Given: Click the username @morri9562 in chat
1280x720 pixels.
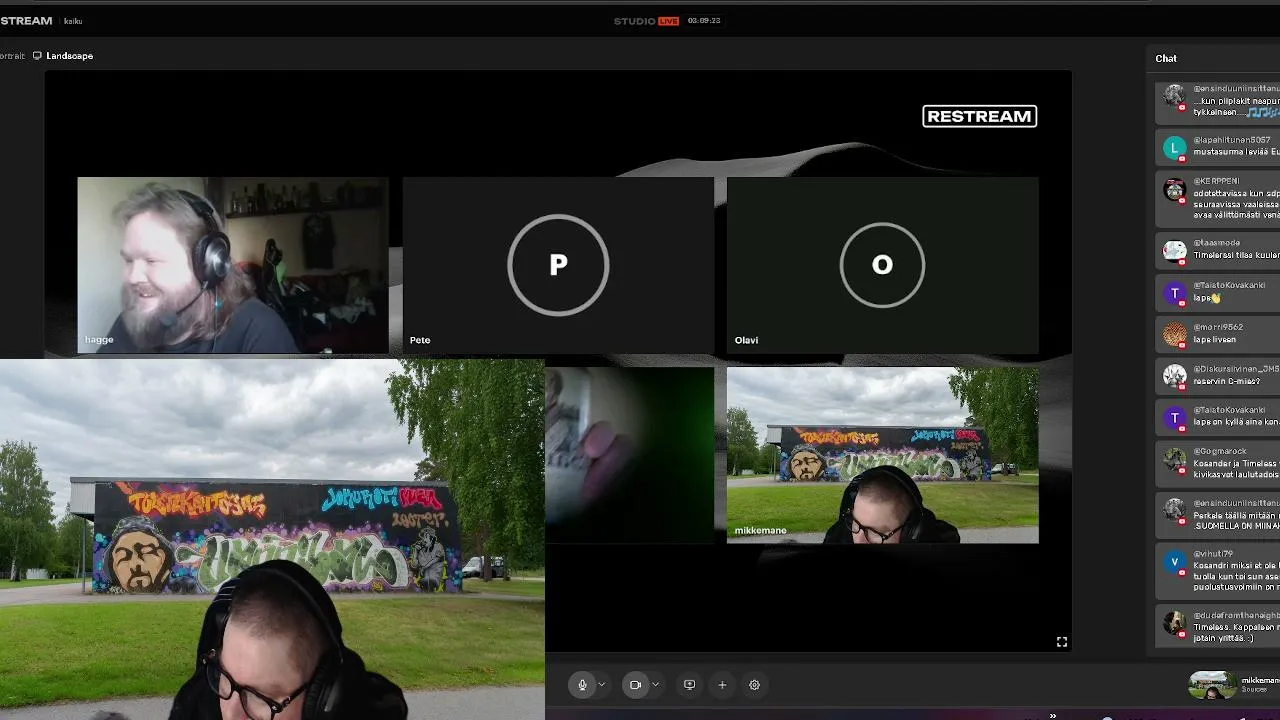Looking at the screenshot, I should click(1218, 327).
